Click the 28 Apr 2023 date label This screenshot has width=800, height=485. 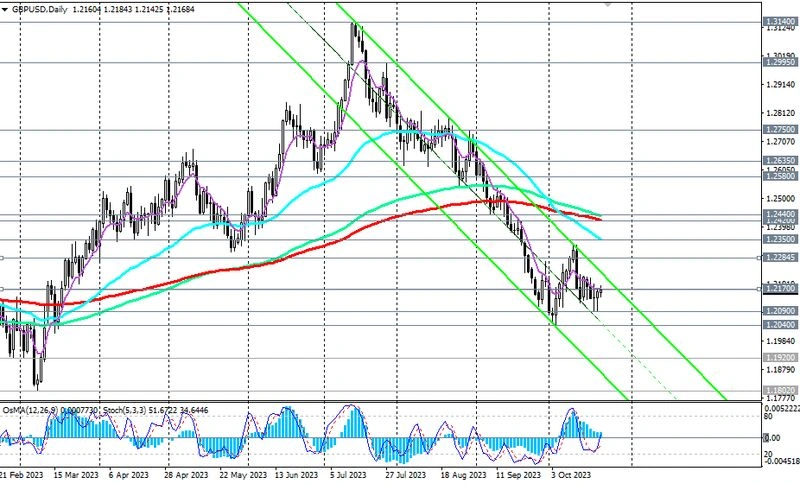tap(187, 475)
